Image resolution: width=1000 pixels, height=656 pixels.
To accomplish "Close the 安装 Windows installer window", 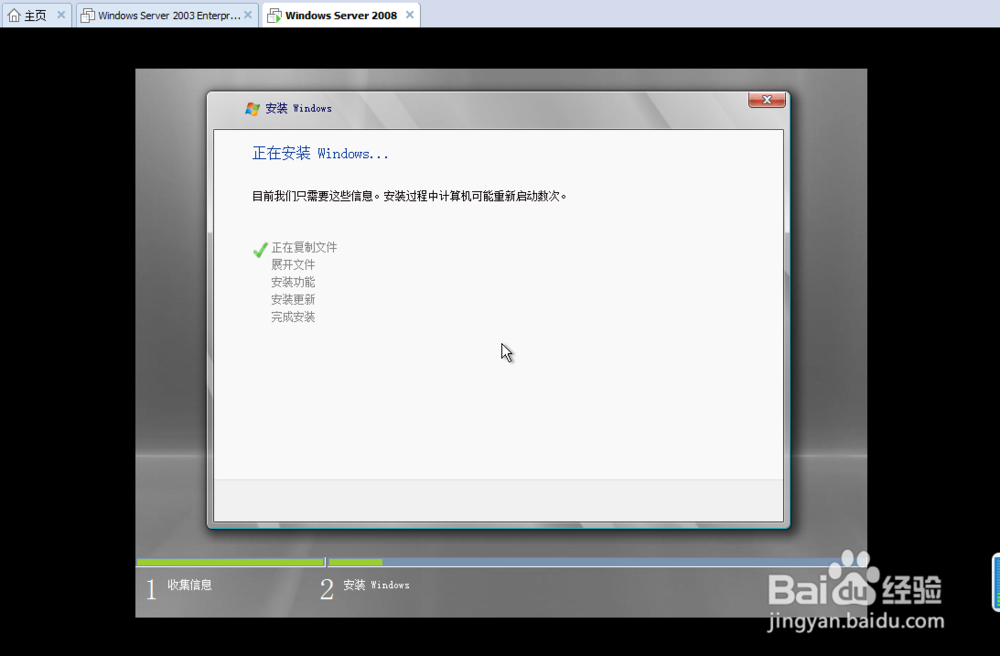I will click(x=766, y=100).
